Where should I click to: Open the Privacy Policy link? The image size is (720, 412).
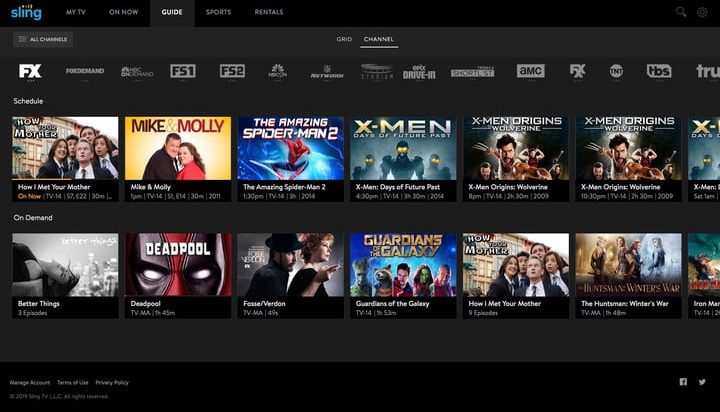point(112,383)
